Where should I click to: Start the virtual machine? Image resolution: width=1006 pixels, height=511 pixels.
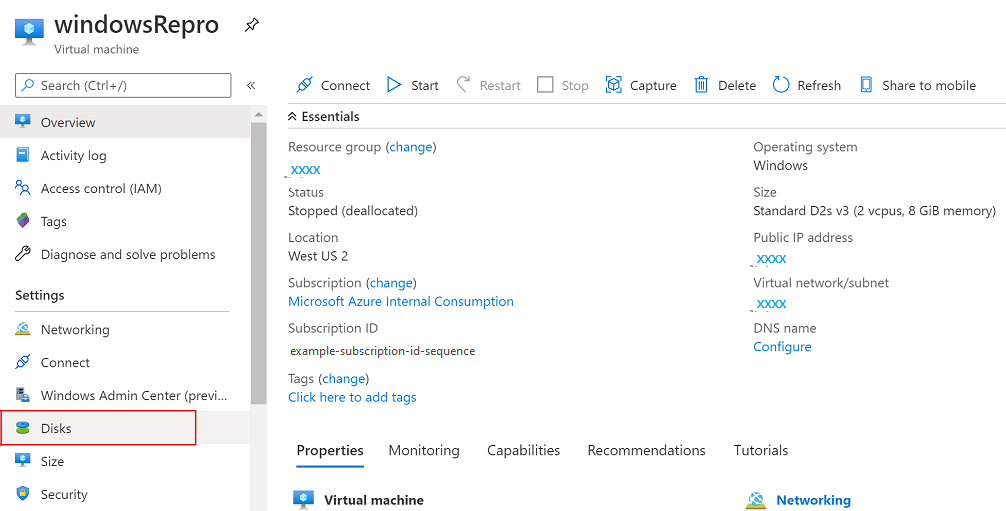click(395, 85)
